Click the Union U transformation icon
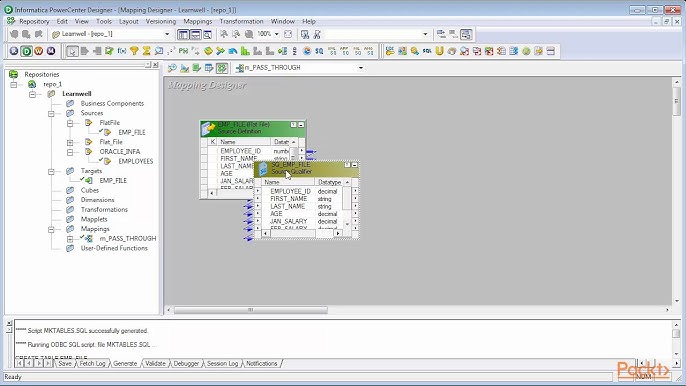The image size is (686, 386). click(x=440, y=51)
